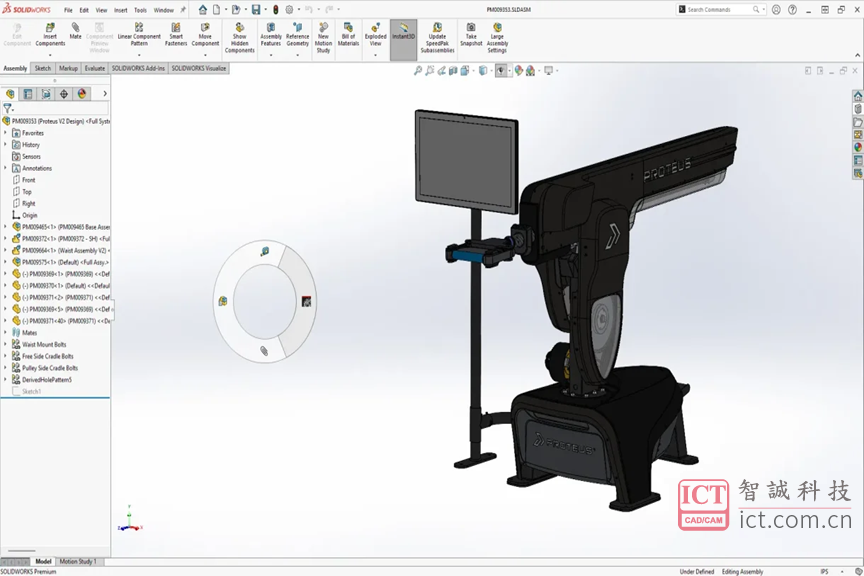Open Reference Geometry tool
The width and height of the screenshot is (864, 576).
click(298, 35)
